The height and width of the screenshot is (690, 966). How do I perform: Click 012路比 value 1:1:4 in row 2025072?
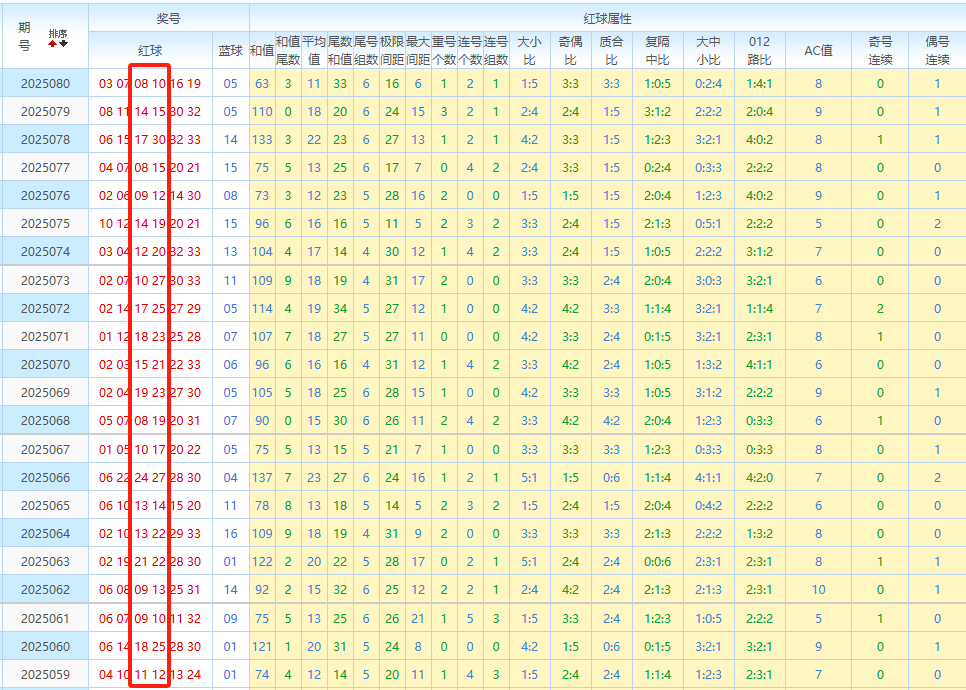(x=759, y=309)
